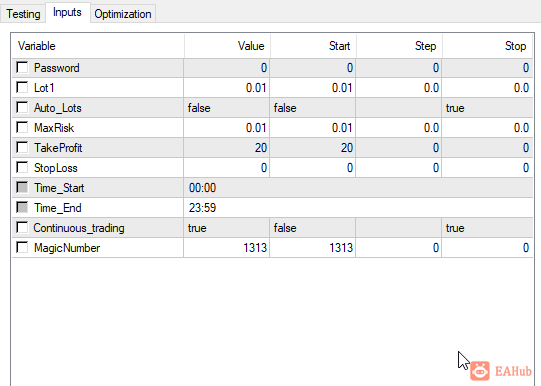
Task: Select the MagicNumber Start cell 1313
Action: 313,248
